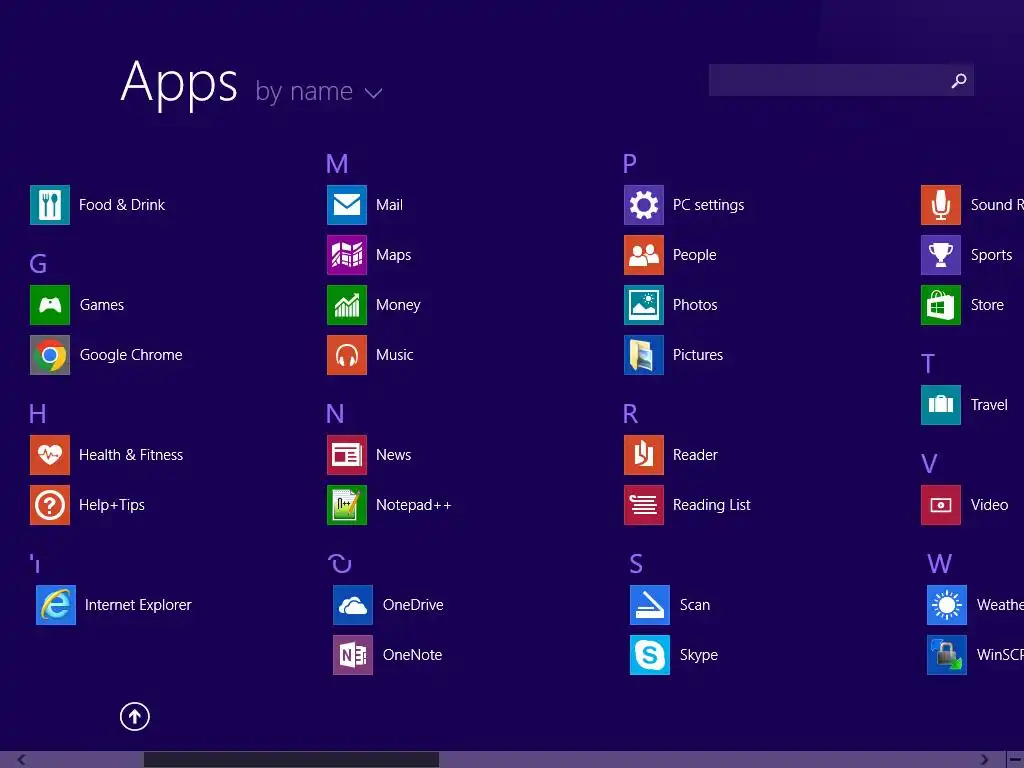Launch the Video app icon
This screenshot has height=768, width=1024.
tap(941, 505)
